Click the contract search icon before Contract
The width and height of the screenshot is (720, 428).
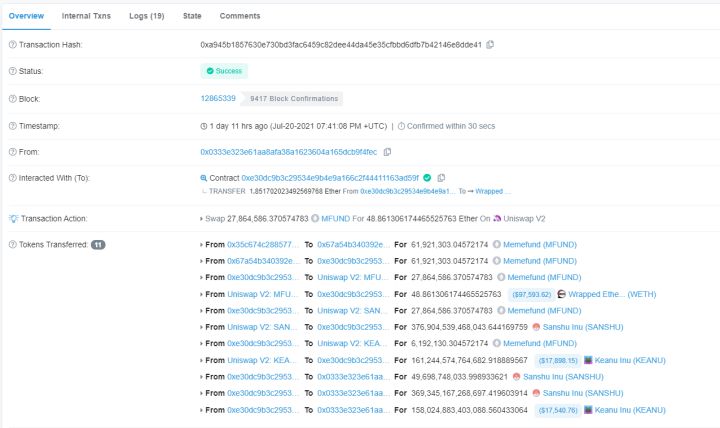(204, 178)
